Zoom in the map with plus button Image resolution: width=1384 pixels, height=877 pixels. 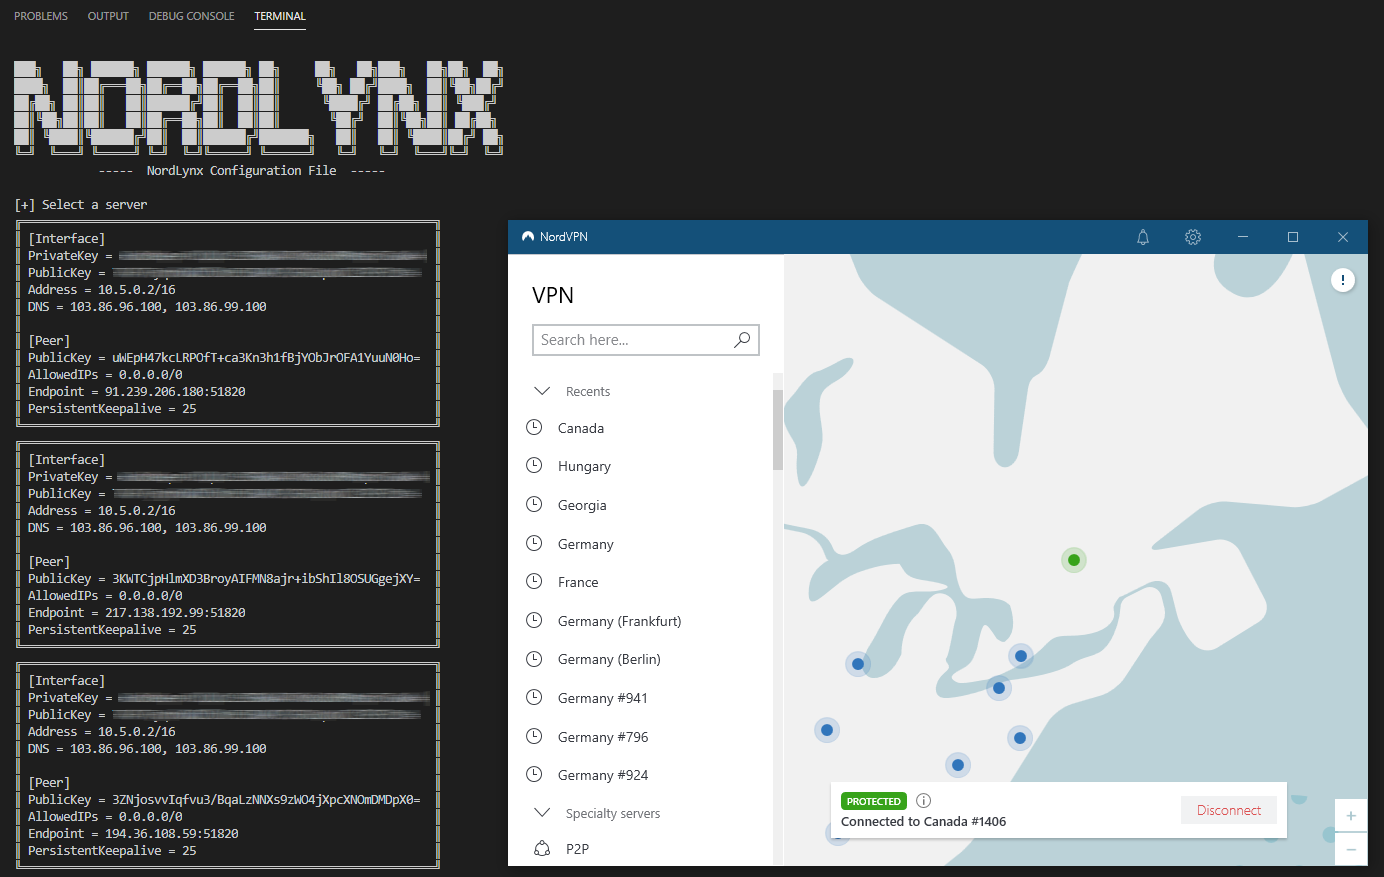pos(1351,816)
